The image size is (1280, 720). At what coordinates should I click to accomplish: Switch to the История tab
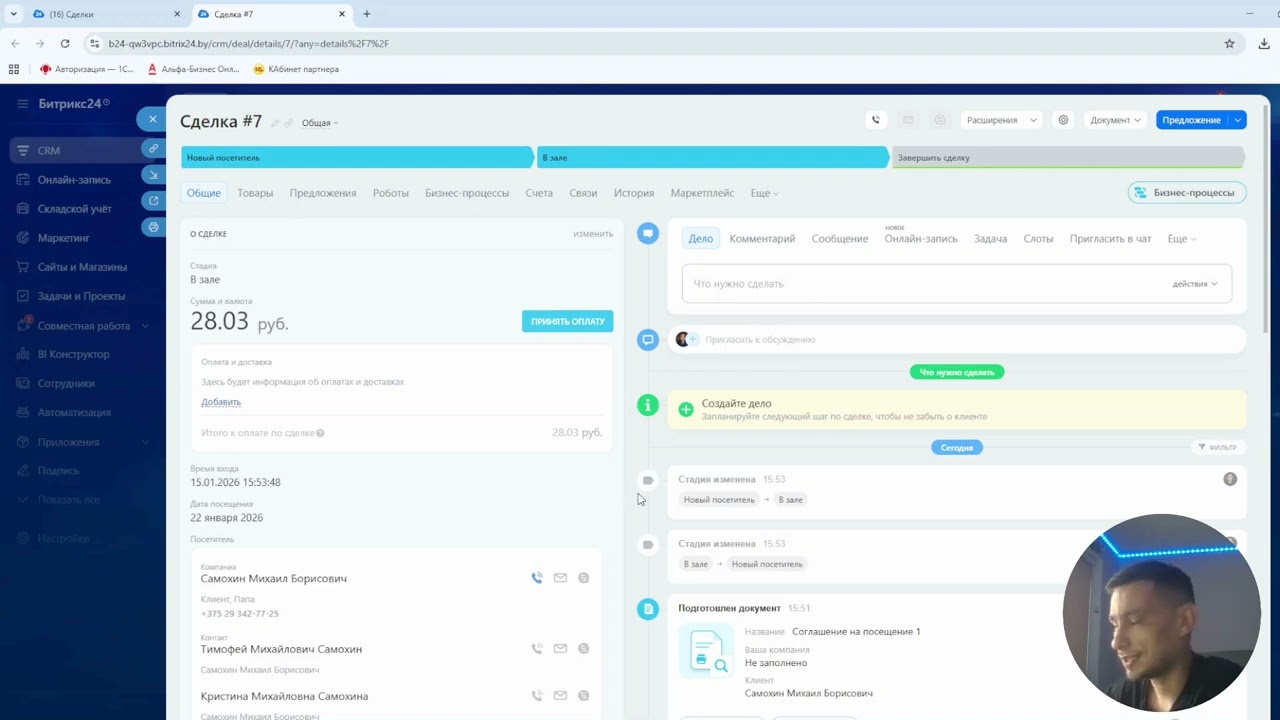pyautogui.click(x=634, y=193)
